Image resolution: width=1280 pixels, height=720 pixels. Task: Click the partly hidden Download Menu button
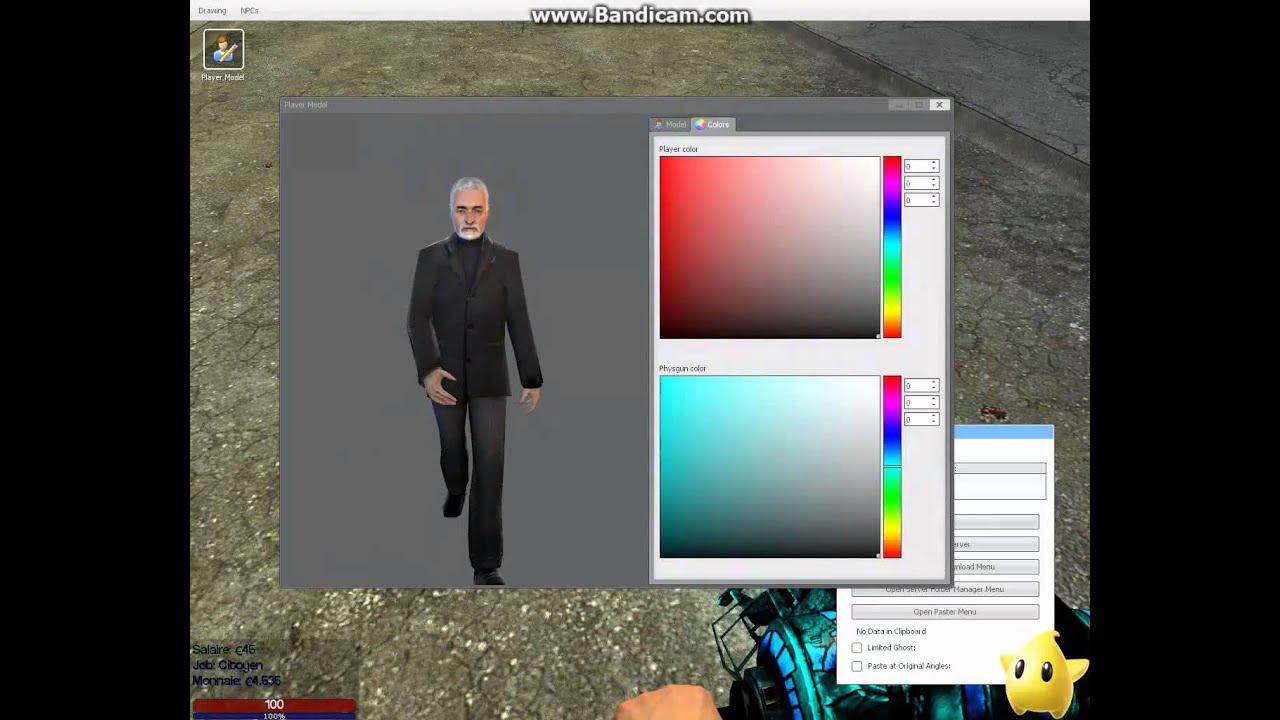click(x=997, y=567)
